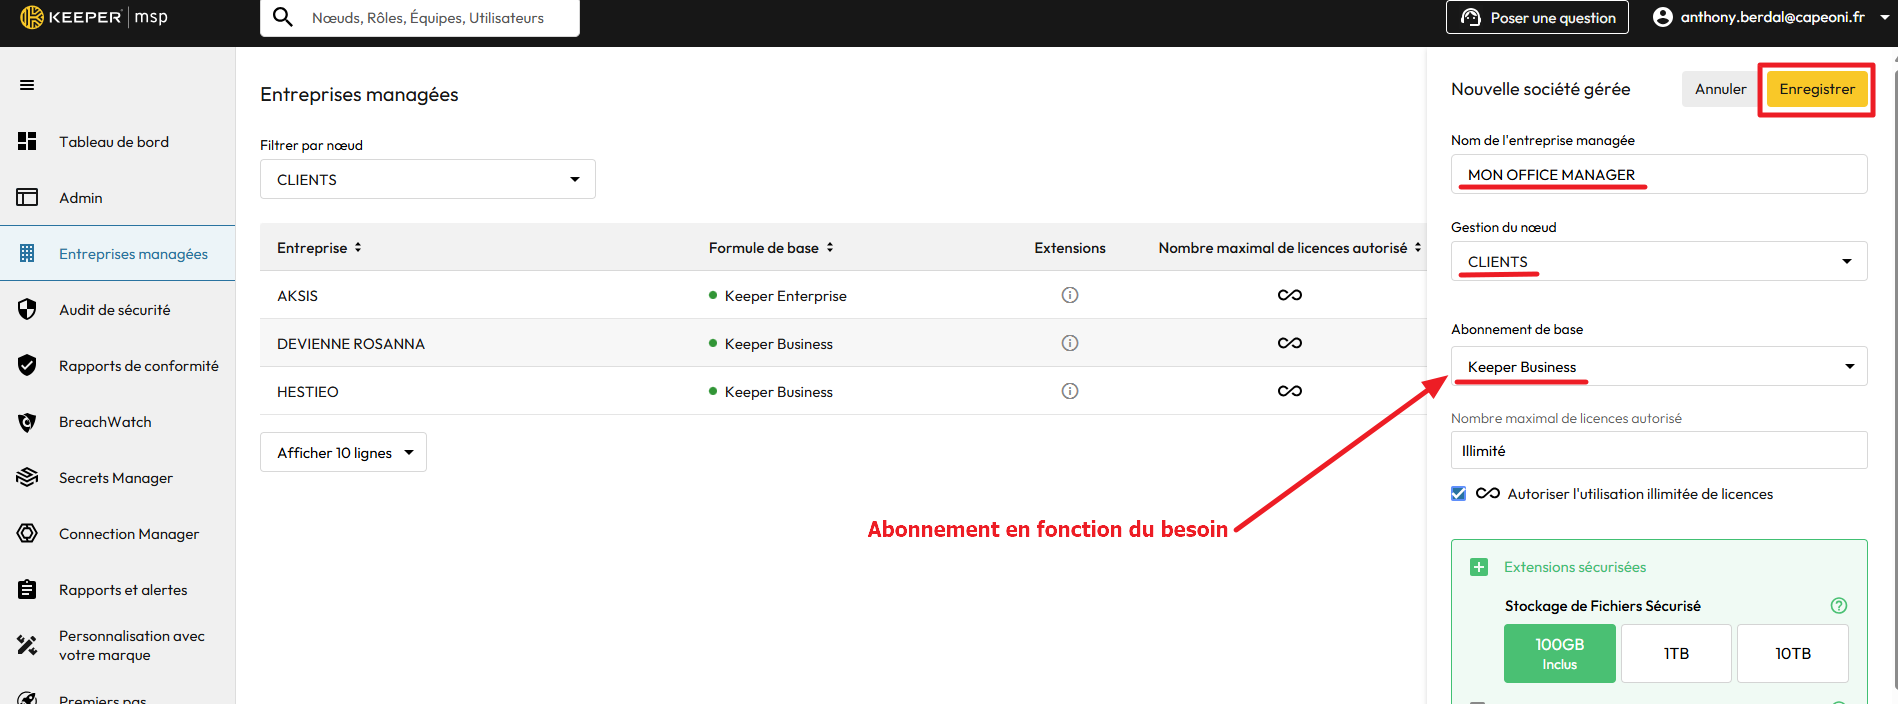Click the top search field
The width and height of the screenshot is (1898, 704).
(x=420, y=17)
